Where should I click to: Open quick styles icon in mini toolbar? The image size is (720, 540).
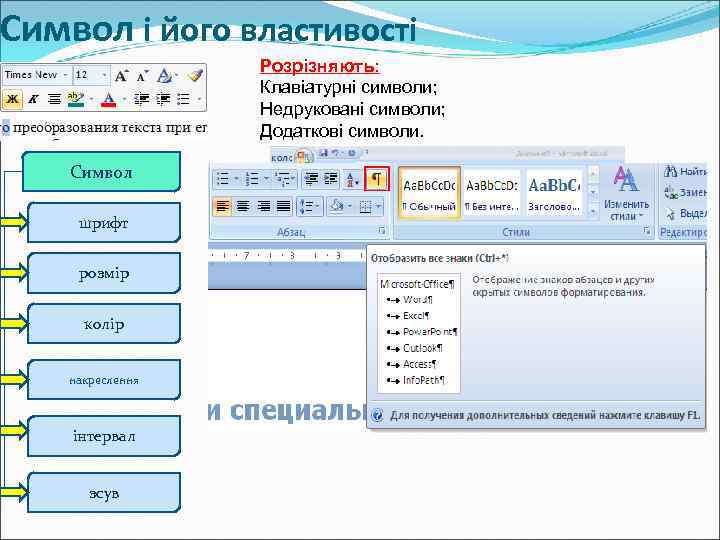164,75
